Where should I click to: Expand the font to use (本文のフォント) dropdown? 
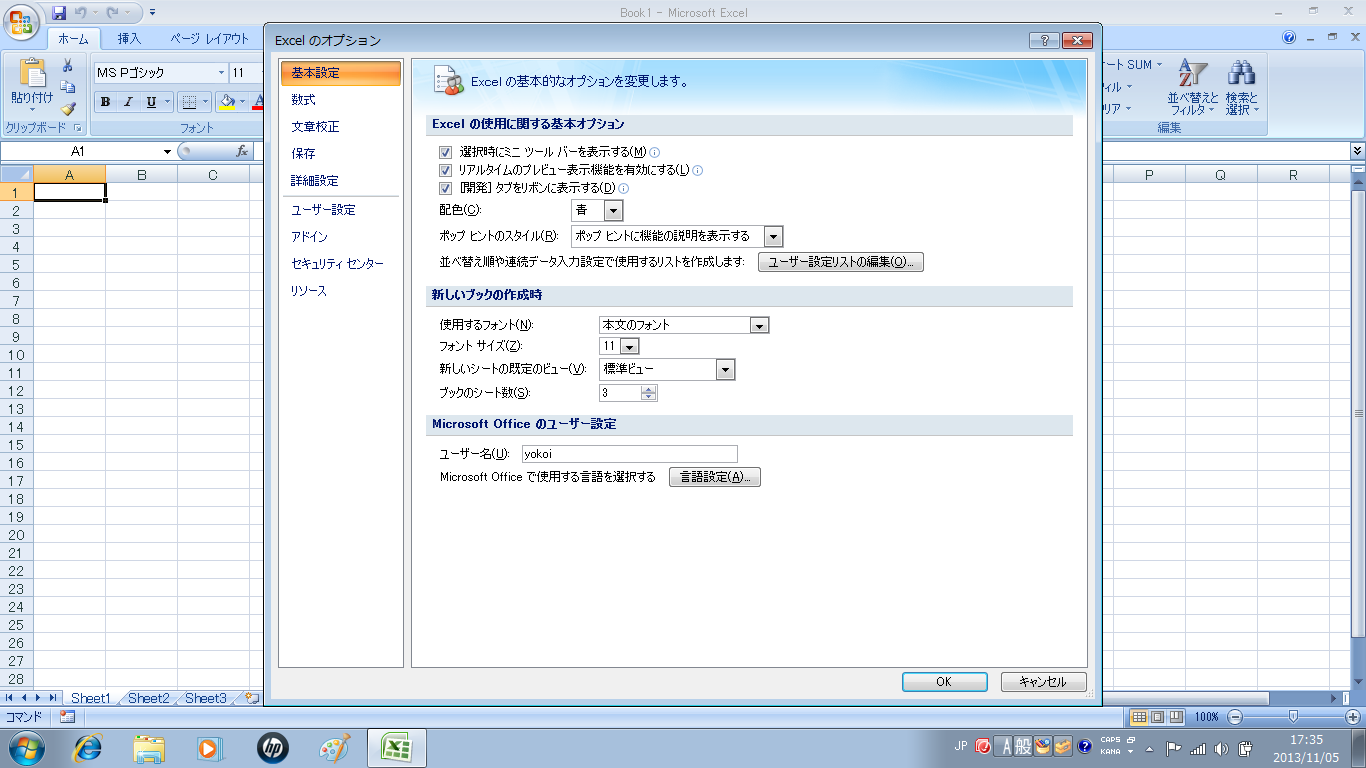pos(759,325)
